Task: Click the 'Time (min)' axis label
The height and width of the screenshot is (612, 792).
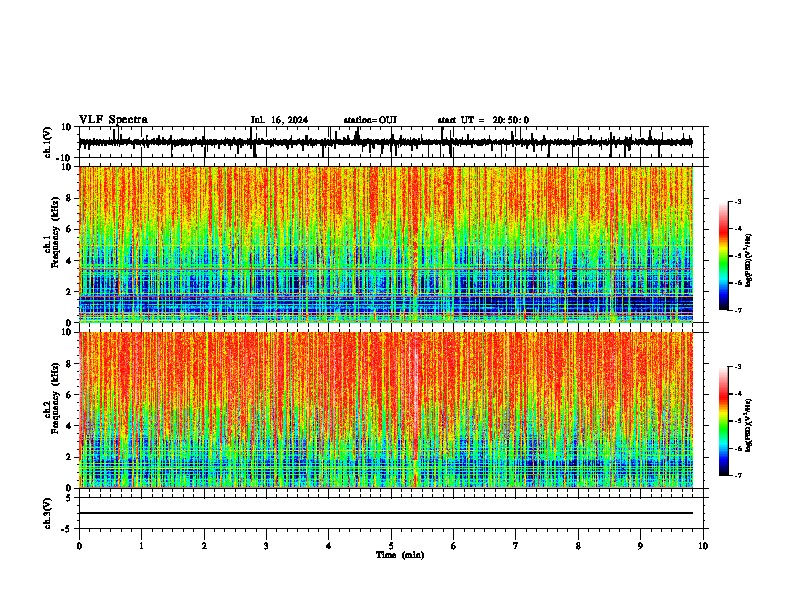Action: 400,555
